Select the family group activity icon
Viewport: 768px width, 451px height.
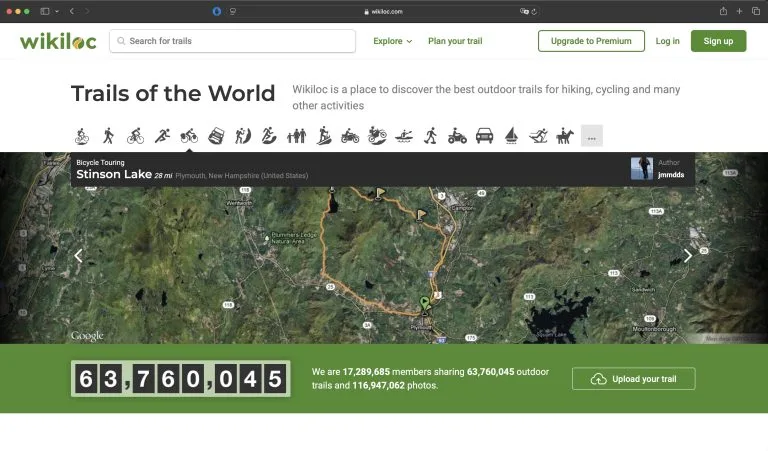pyautogui.click(x=296, y=136)
